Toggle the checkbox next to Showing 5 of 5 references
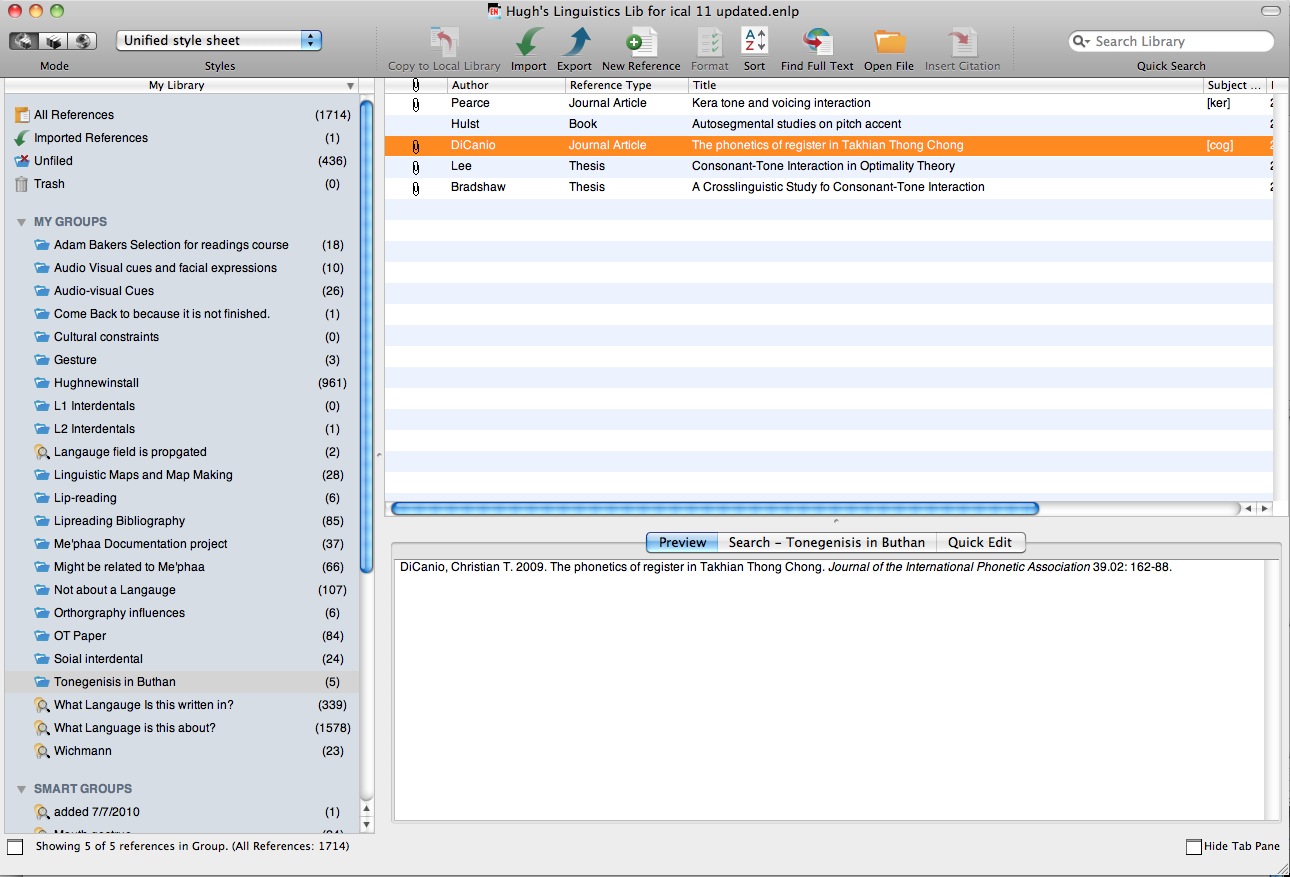This screenshot has height=877, width=1290. pos(15,846)
